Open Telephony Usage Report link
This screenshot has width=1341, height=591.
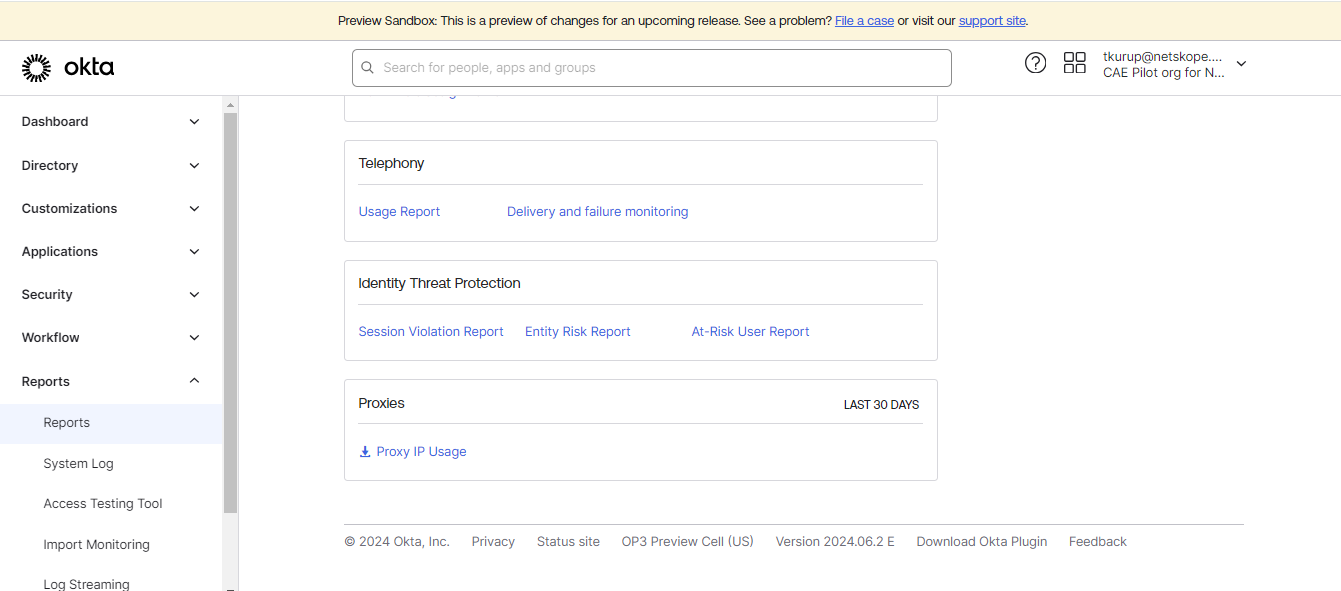point(399,212)
